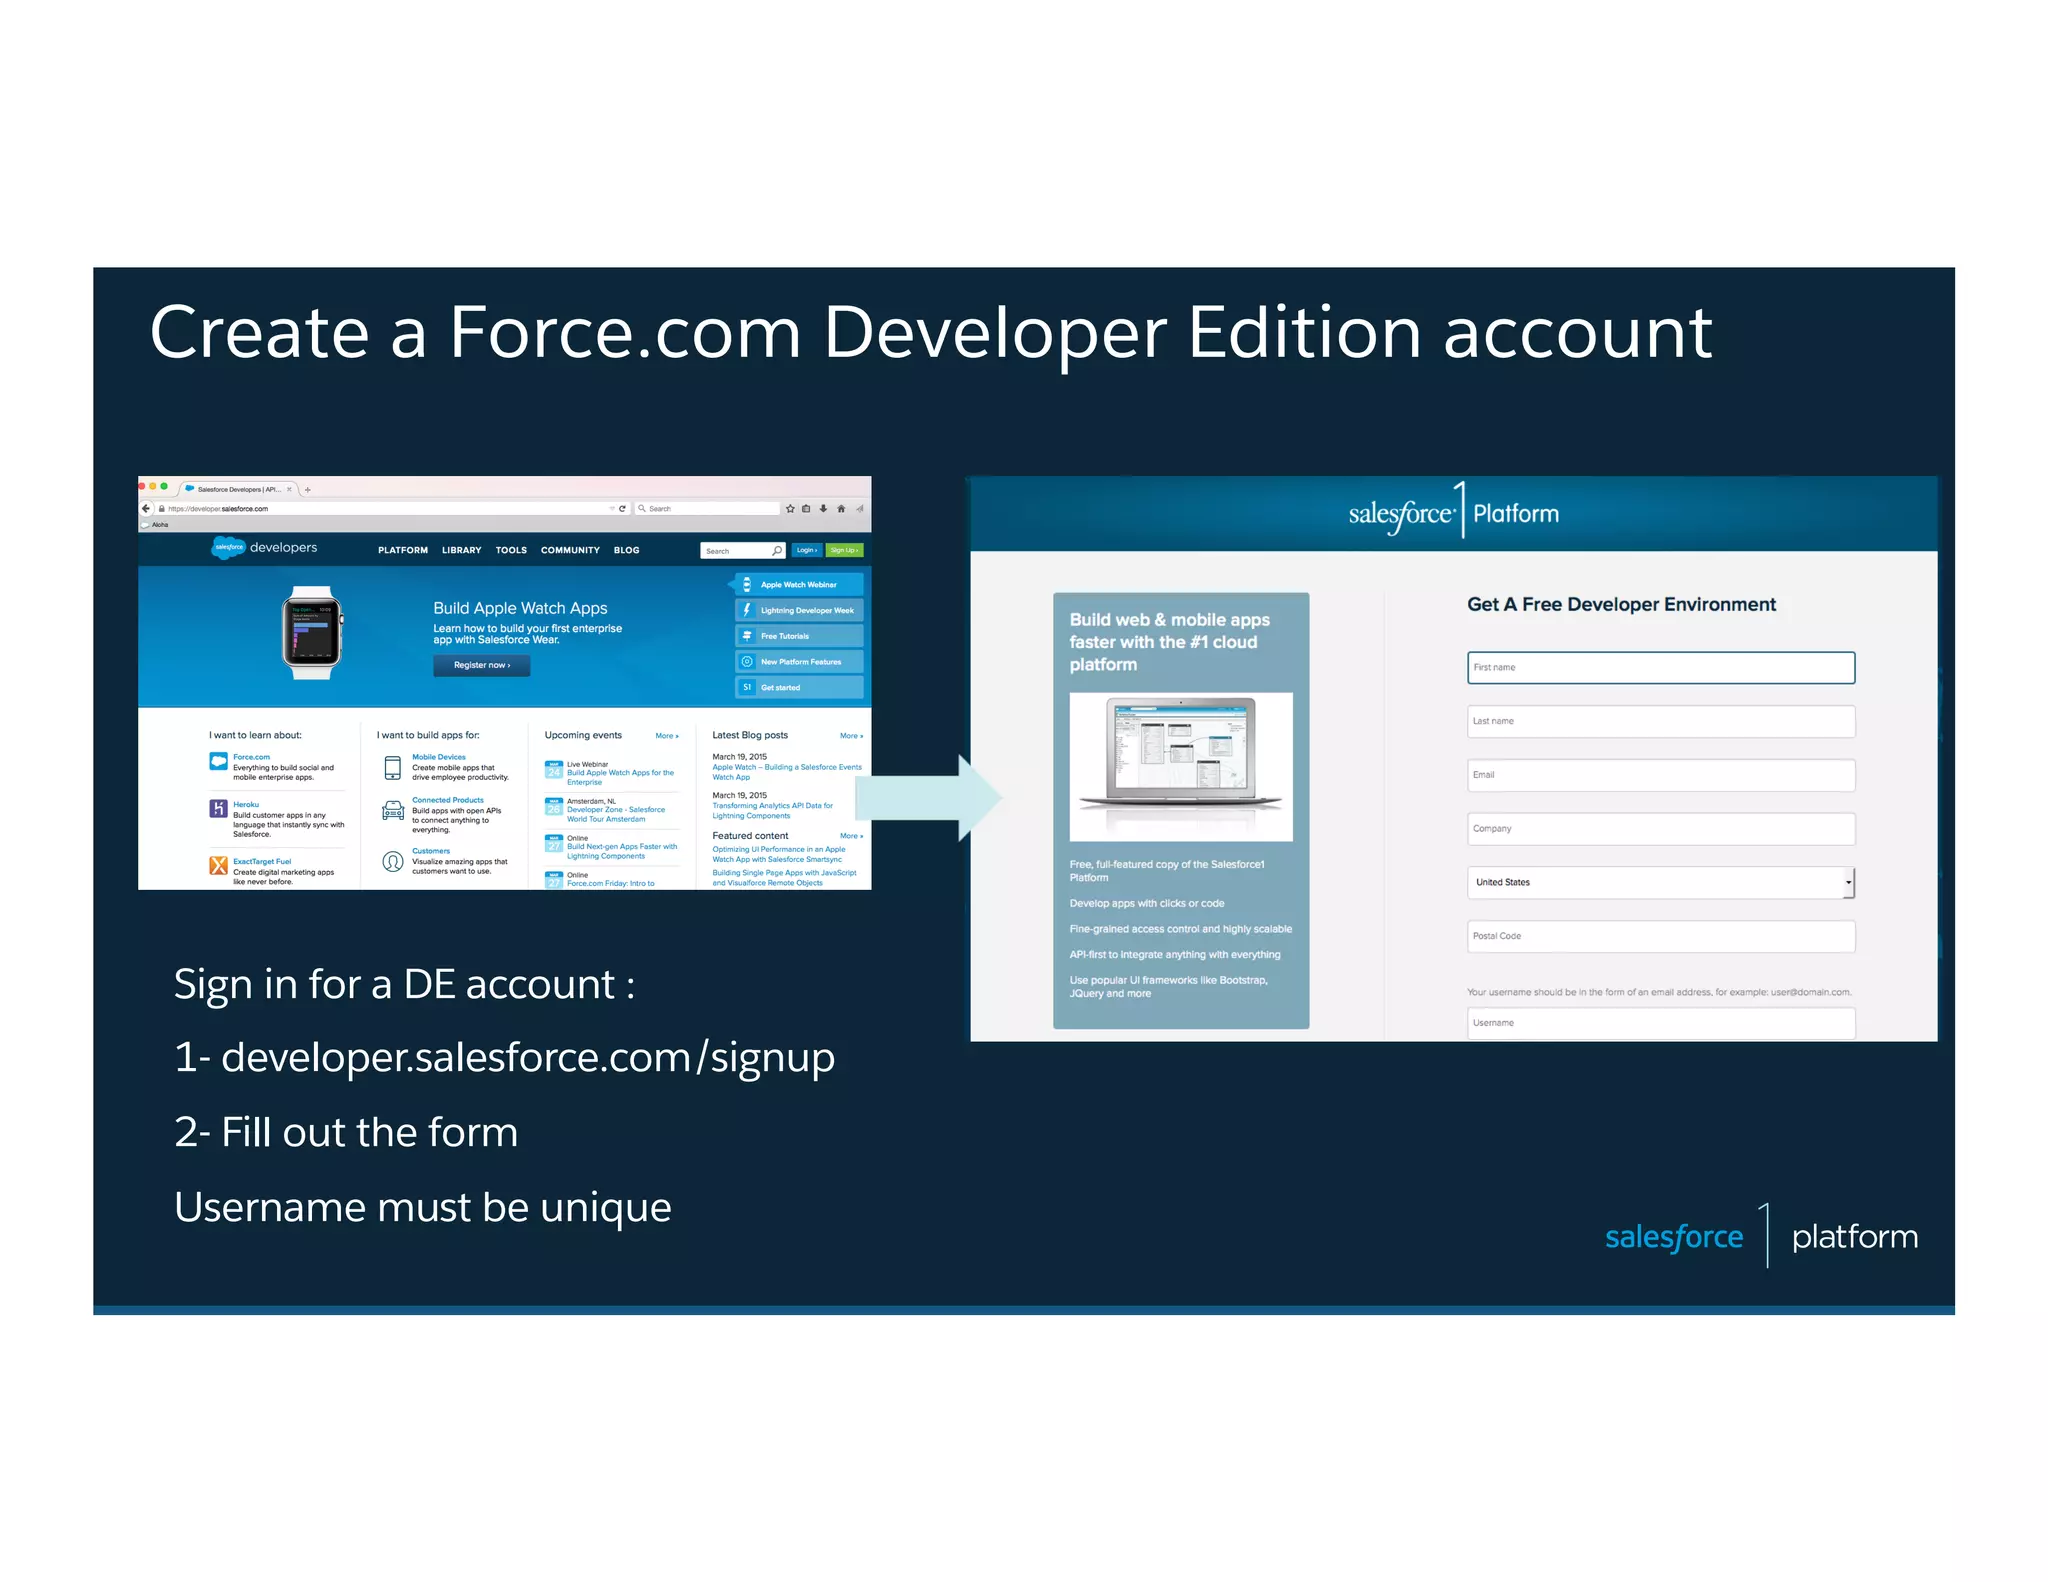The width and height of the screenshot is (2048, 1582).
Task: Click Lightning Developer Week banner button
Action: (x=799, y=610)
